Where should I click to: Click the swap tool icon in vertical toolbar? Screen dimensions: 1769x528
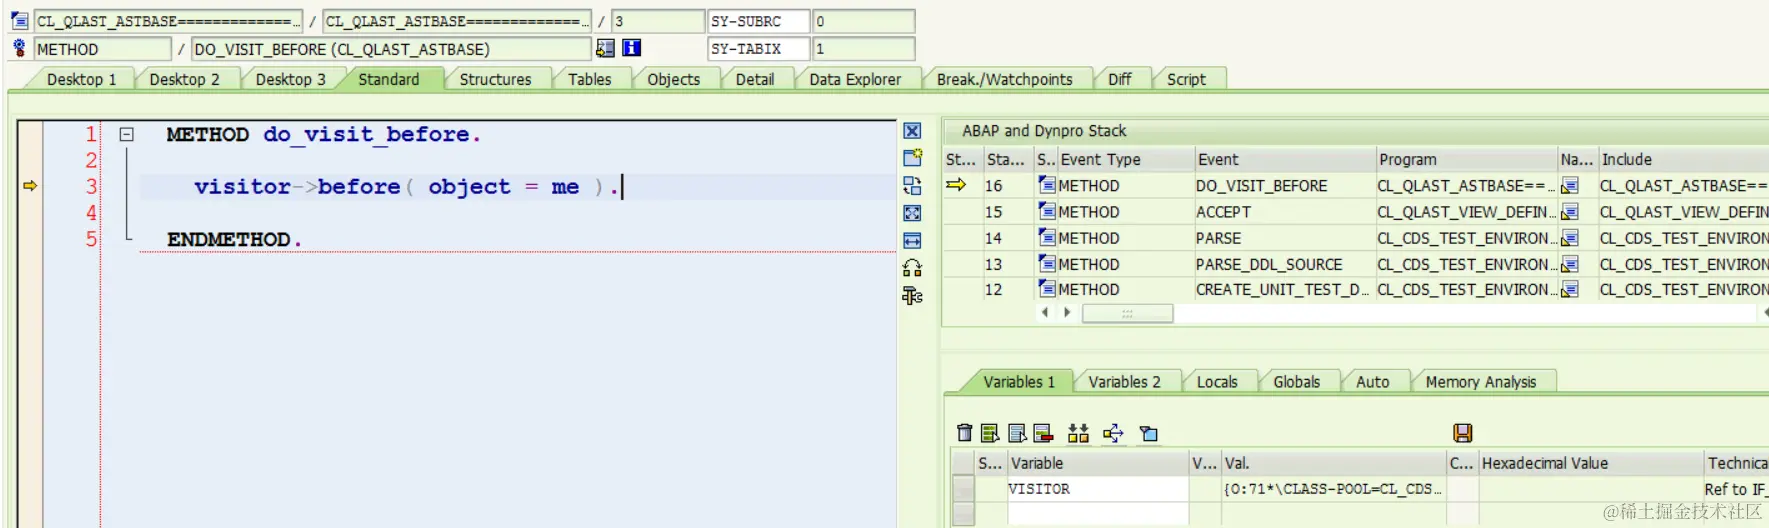click(912, 185)
